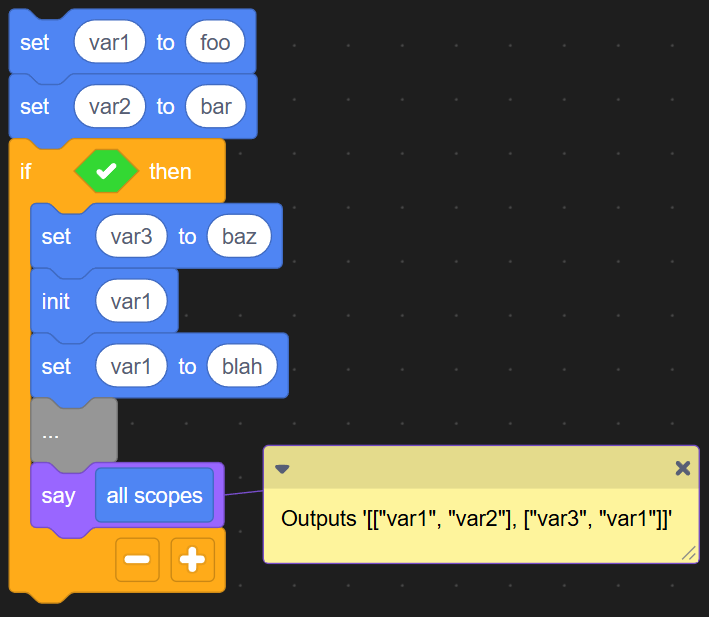Click the 'bar' value field

(x=216, y=106)
